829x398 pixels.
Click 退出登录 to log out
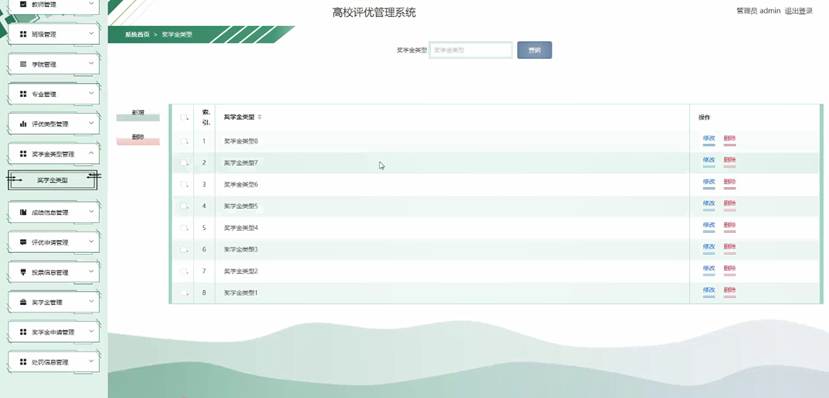click(798, 11)
